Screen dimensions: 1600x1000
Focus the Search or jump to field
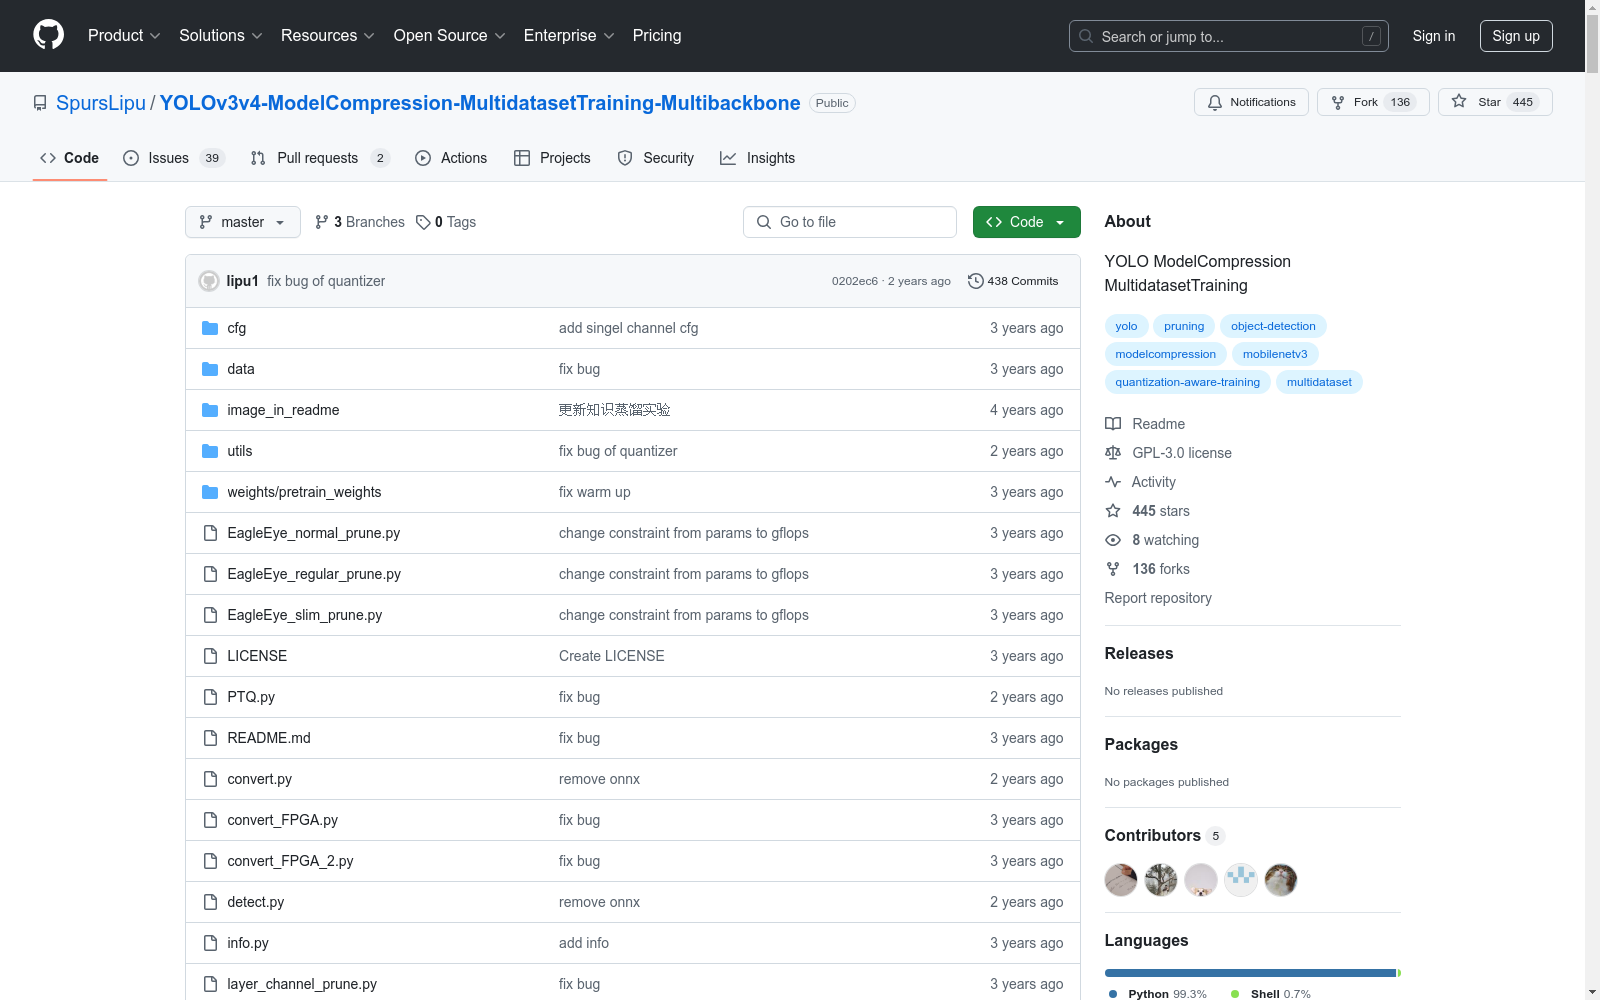1229,36
